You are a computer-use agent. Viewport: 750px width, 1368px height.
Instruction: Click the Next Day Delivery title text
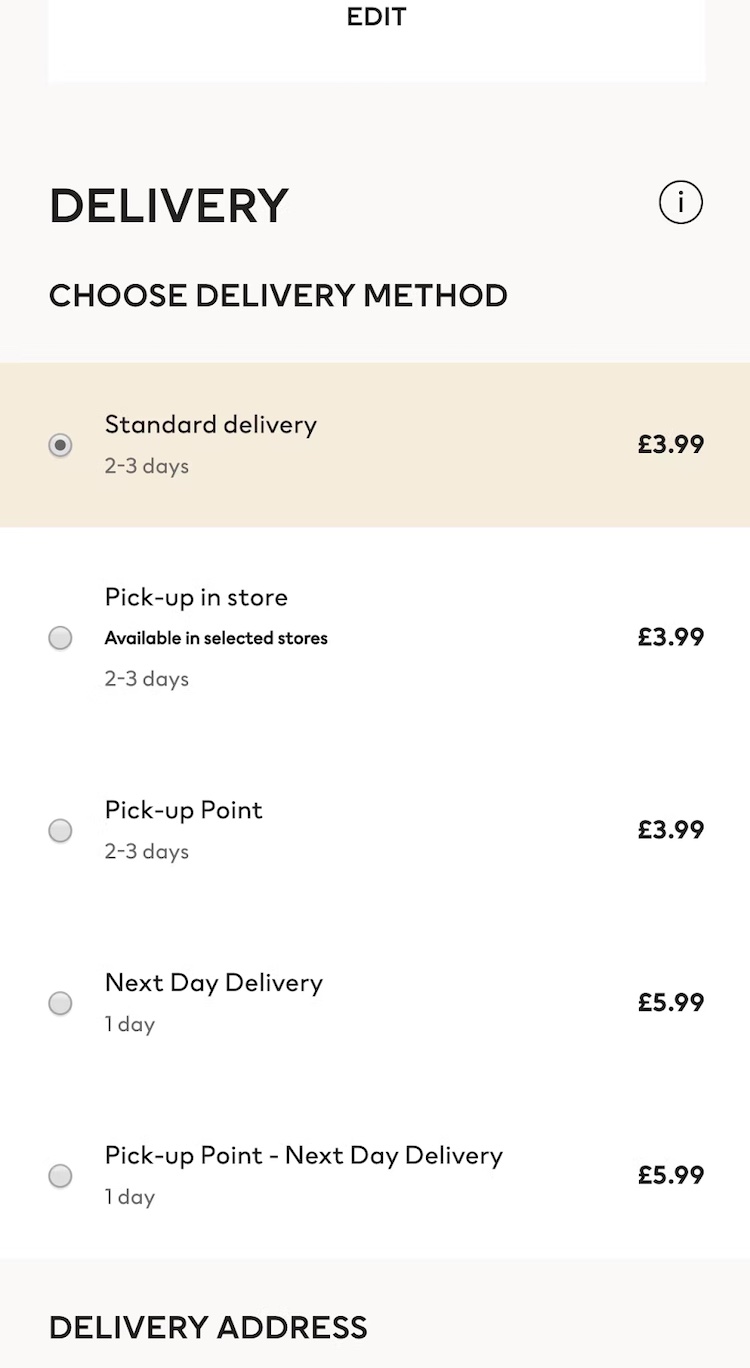(x=213, y=983)
